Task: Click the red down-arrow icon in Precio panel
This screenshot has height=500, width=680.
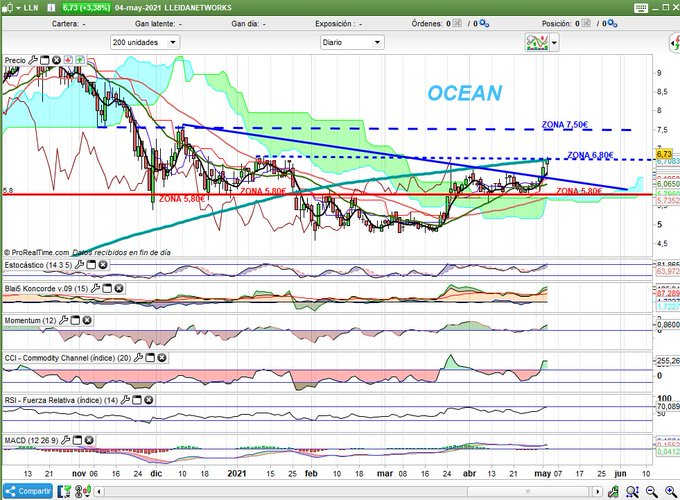Action: click(68, 60)
